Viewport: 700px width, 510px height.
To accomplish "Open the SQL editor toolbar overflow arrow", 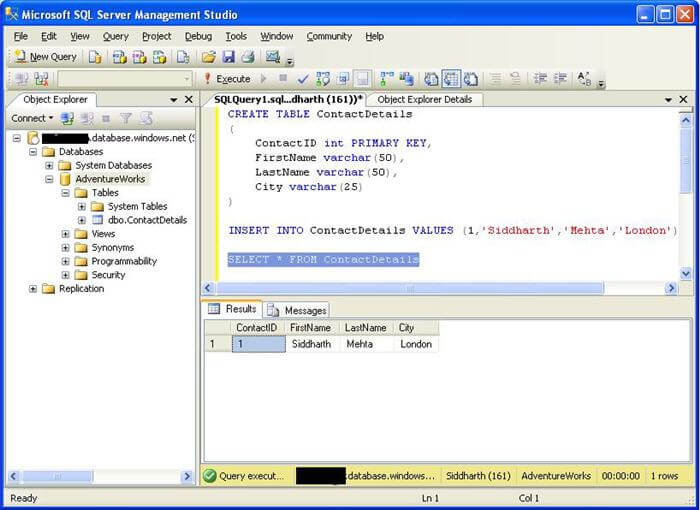I will [601, 84].
